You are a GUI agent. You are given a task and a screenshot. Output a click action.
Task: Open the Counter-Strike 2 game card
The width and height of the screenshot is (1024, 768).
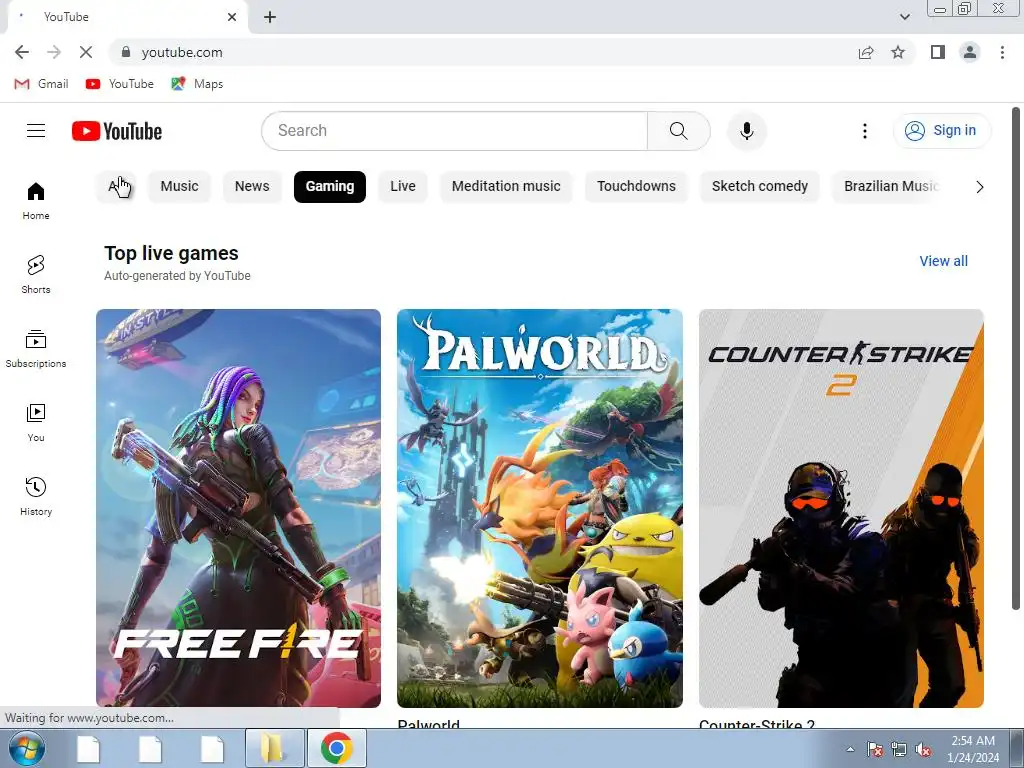click(841, 508)
